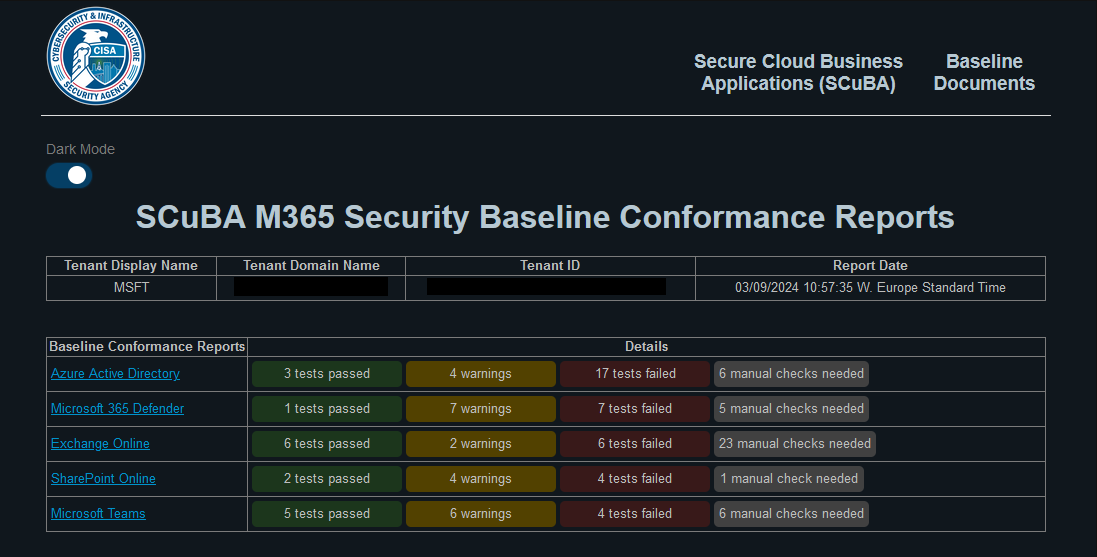Click the 3 tests passed badge
This screenshot has width=1097, height=557.
click(x=327, y=374)
